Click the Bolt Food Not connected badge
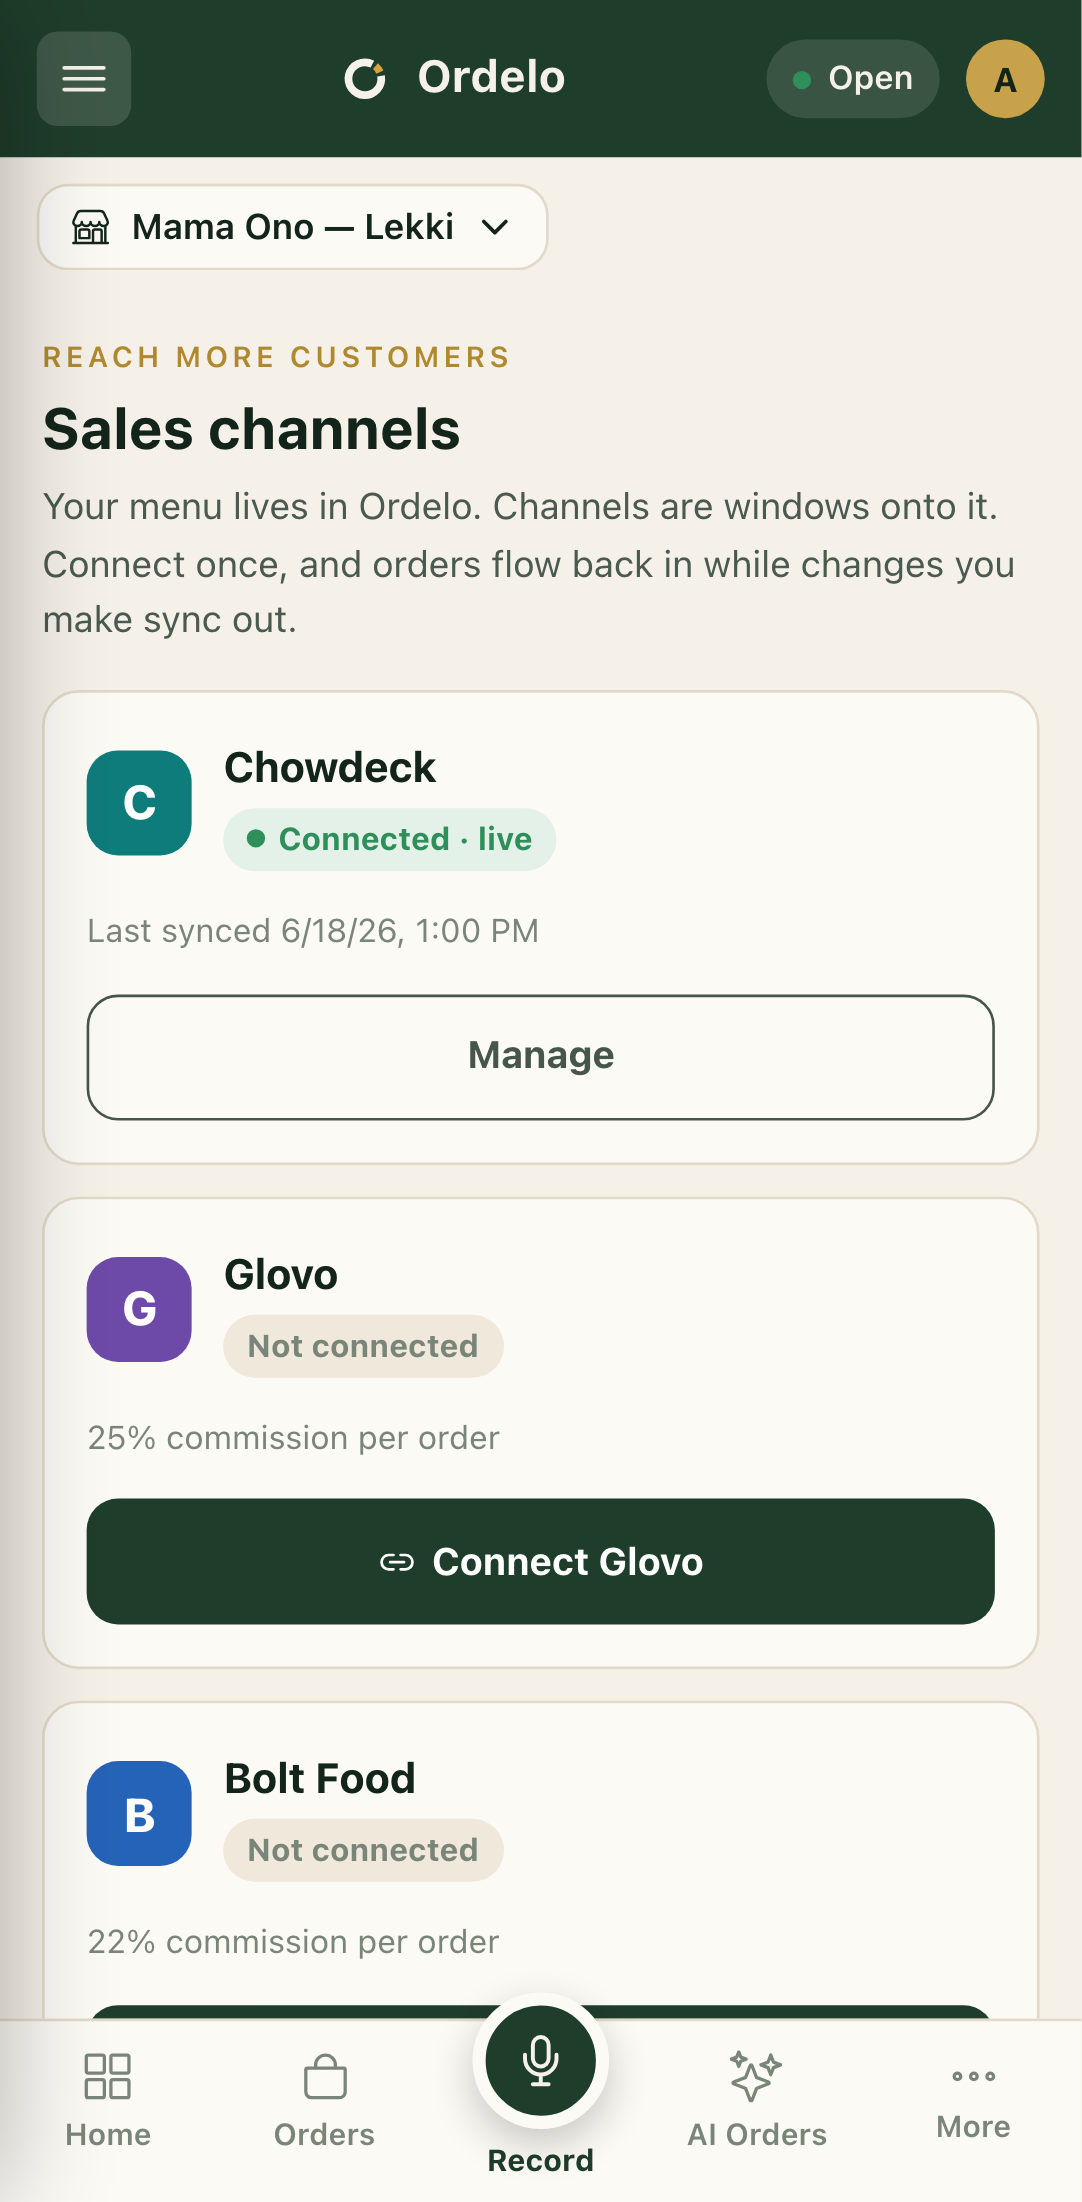Image resolution: width=1082 pixels, height=2202 pixels. click(363, 1850)
